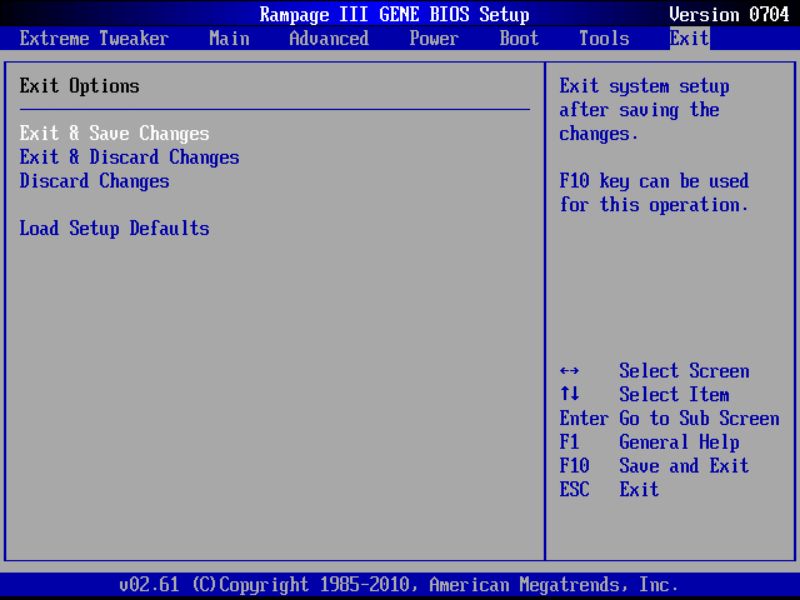Image resolution: width=800 pixels, height=600 pixels.
Task: Pick the standalone Discard Changes entry
Action: (94, 181)
